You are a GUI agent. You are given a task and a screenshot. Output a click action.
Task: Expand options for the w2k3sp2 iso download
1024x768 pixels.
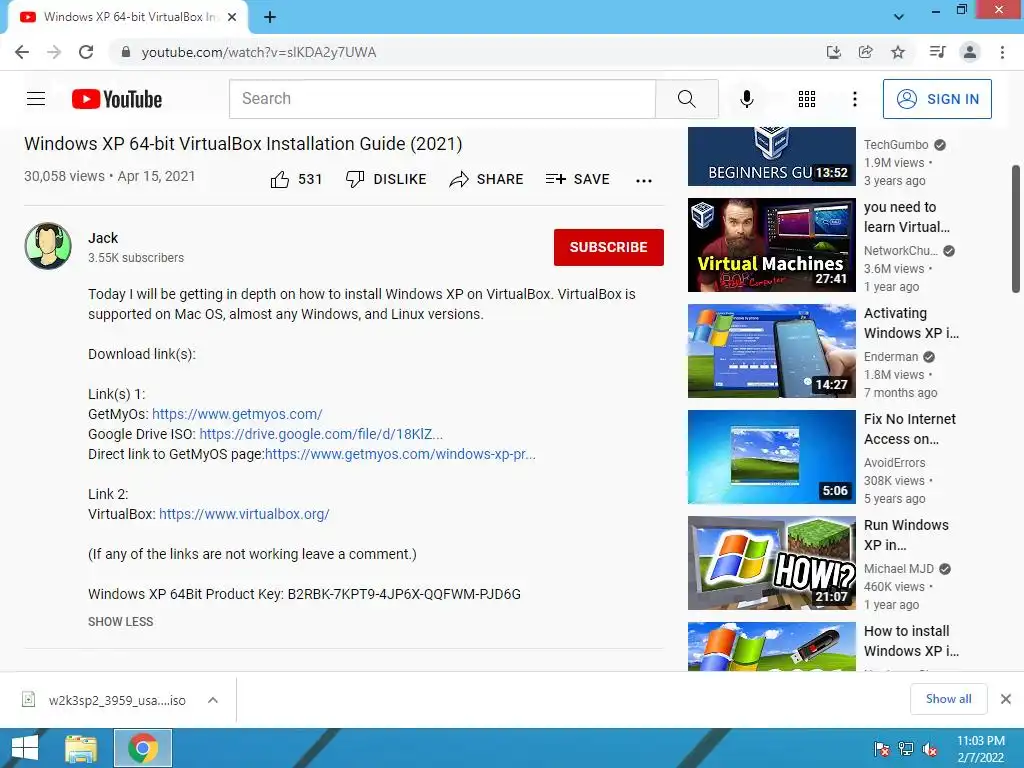[x=213, y=700]
